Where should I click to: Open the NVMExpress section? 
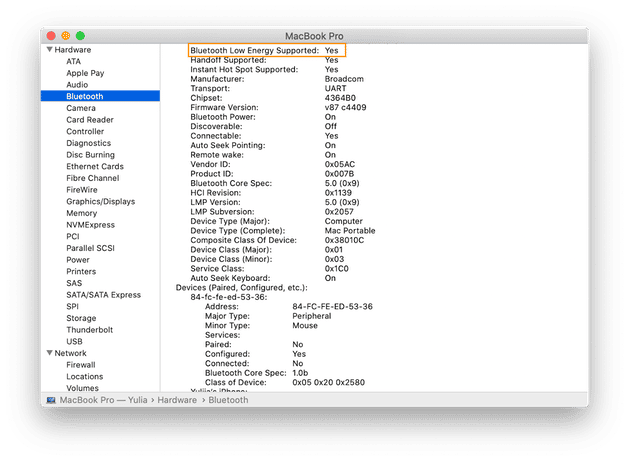90,224
